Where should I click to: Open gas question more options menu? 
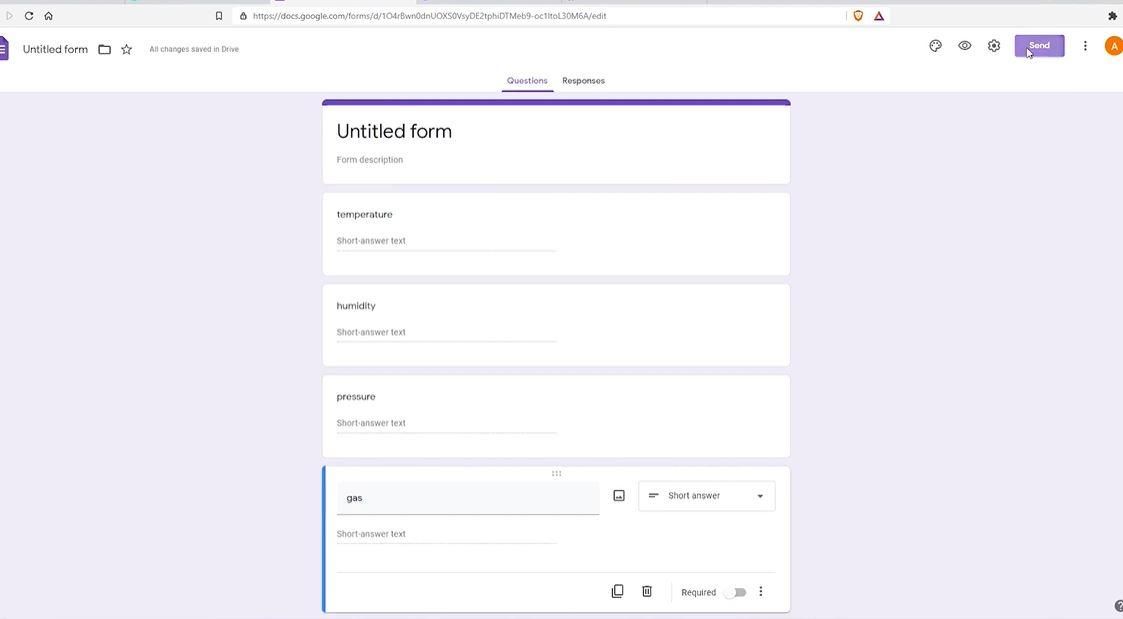(761, 592)
